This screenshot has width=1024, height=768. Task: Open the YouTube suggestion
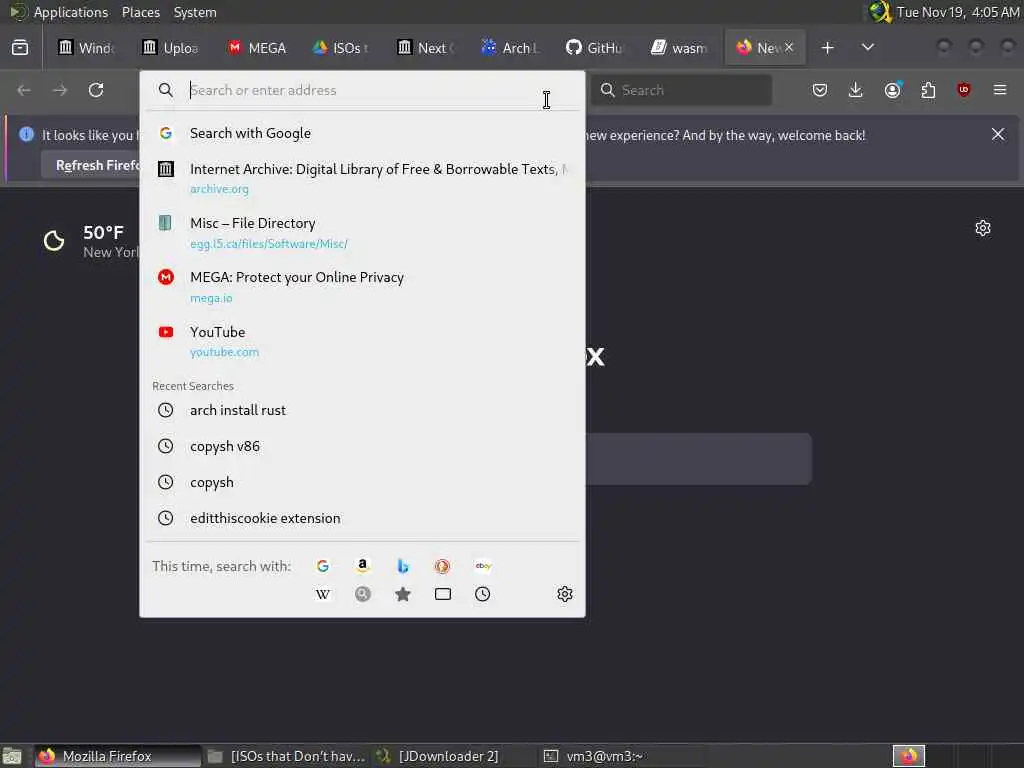click(362, 341)
